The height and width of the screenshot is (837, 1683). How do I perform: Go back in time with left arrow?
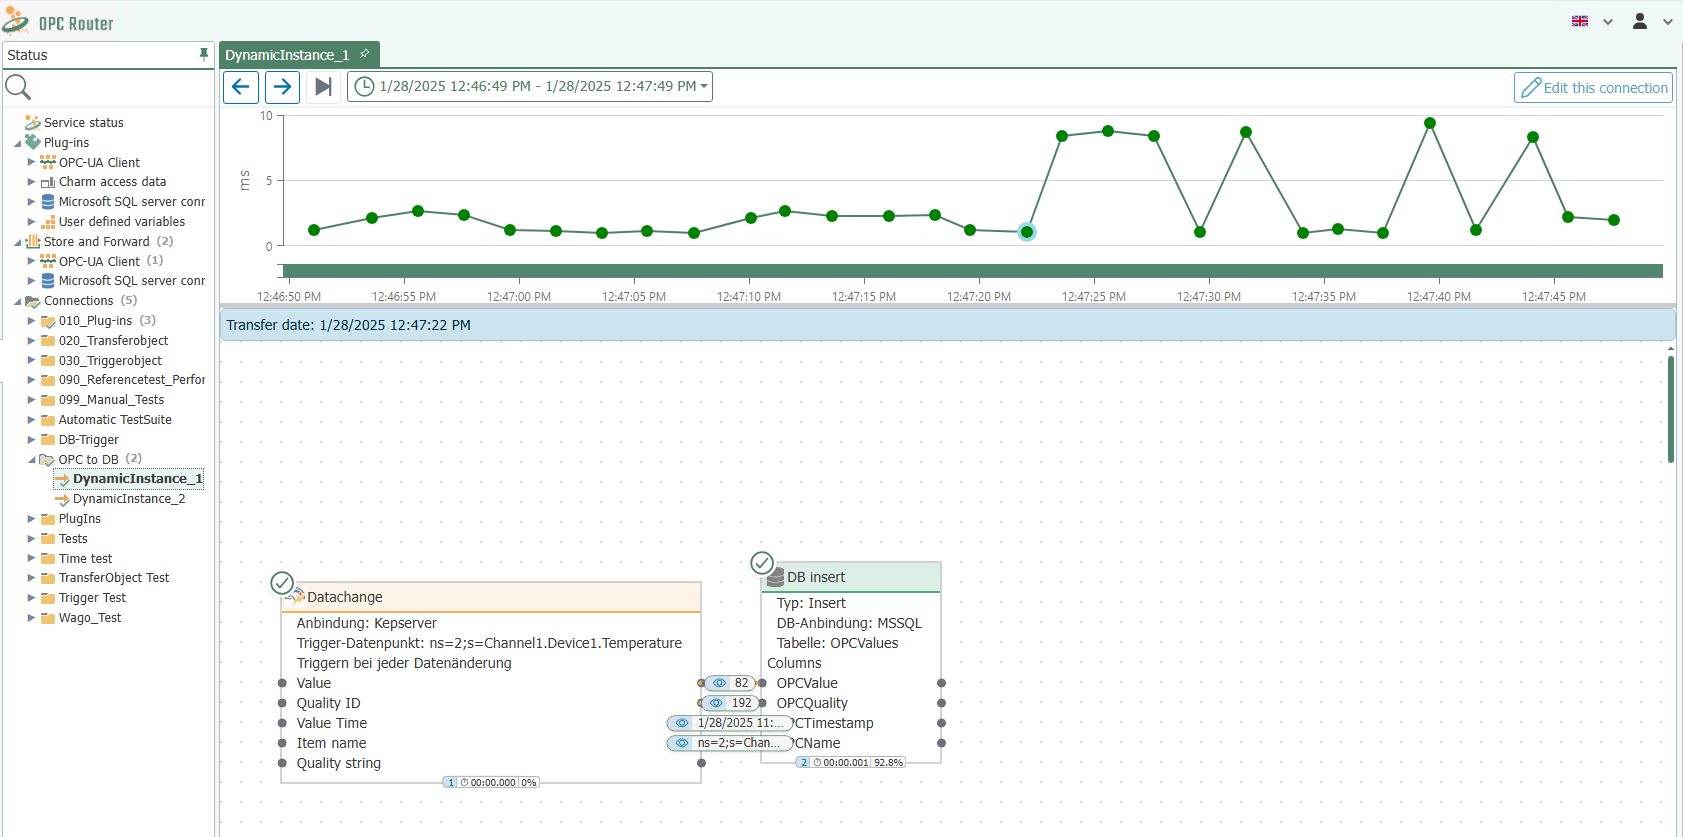click(x=241, y=87)
